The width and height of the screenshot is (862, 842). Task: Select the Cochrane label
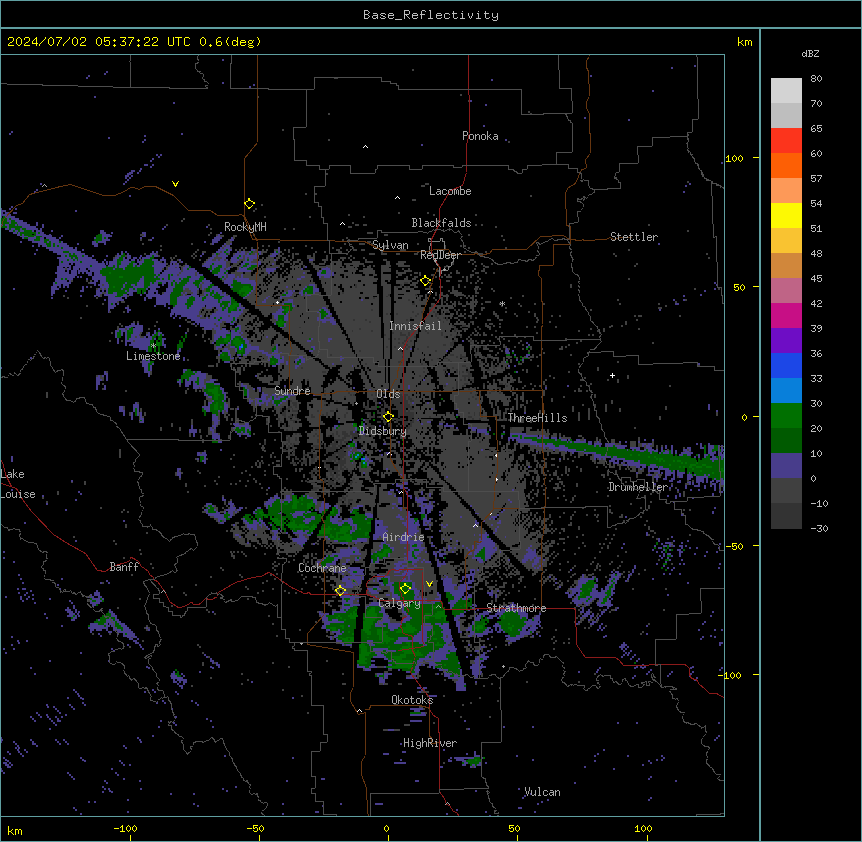322,568
